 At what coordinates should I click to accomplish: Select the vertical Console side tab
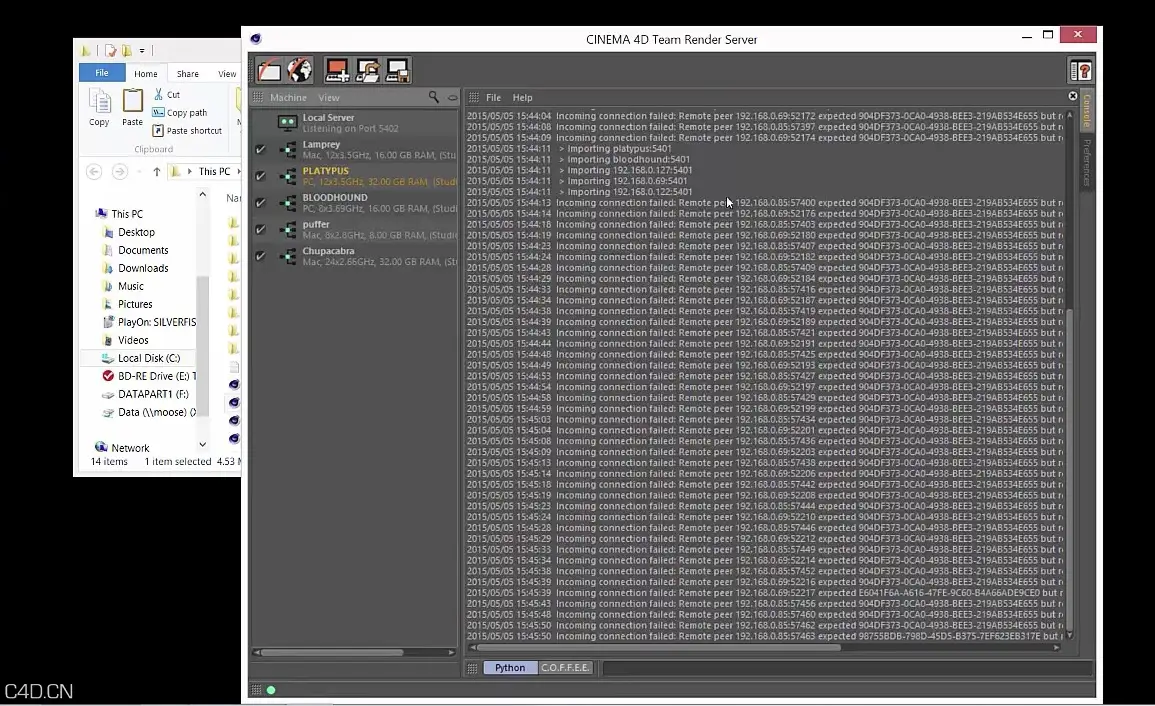pyautogui.click(x=1086, y=111)
